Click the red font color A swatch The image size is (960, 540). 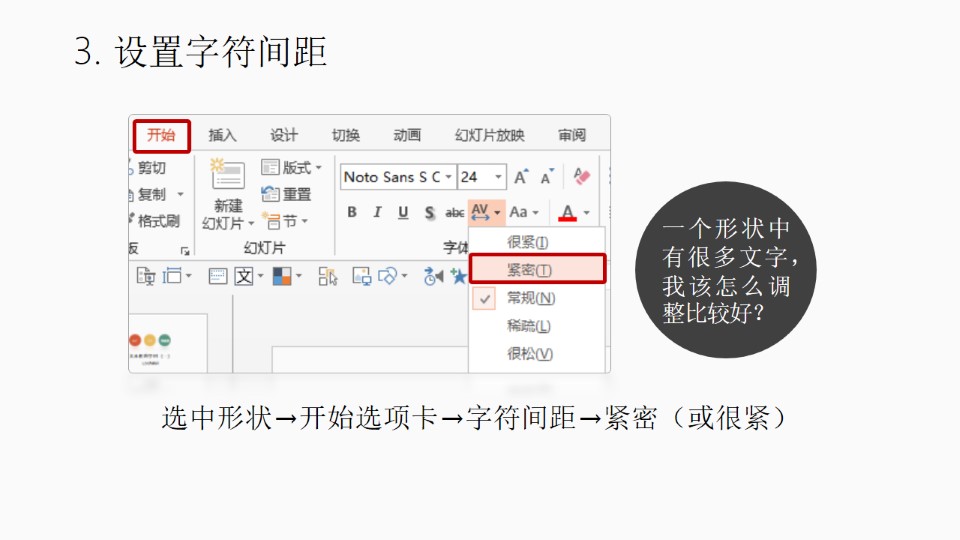coord(567,212)
